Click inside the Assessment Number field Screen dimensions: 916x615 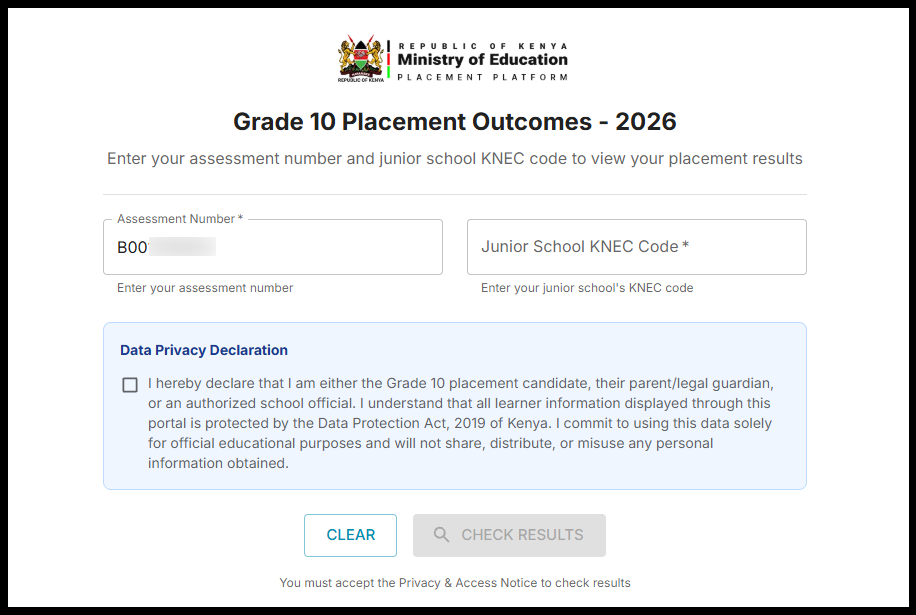pos(272,246)
